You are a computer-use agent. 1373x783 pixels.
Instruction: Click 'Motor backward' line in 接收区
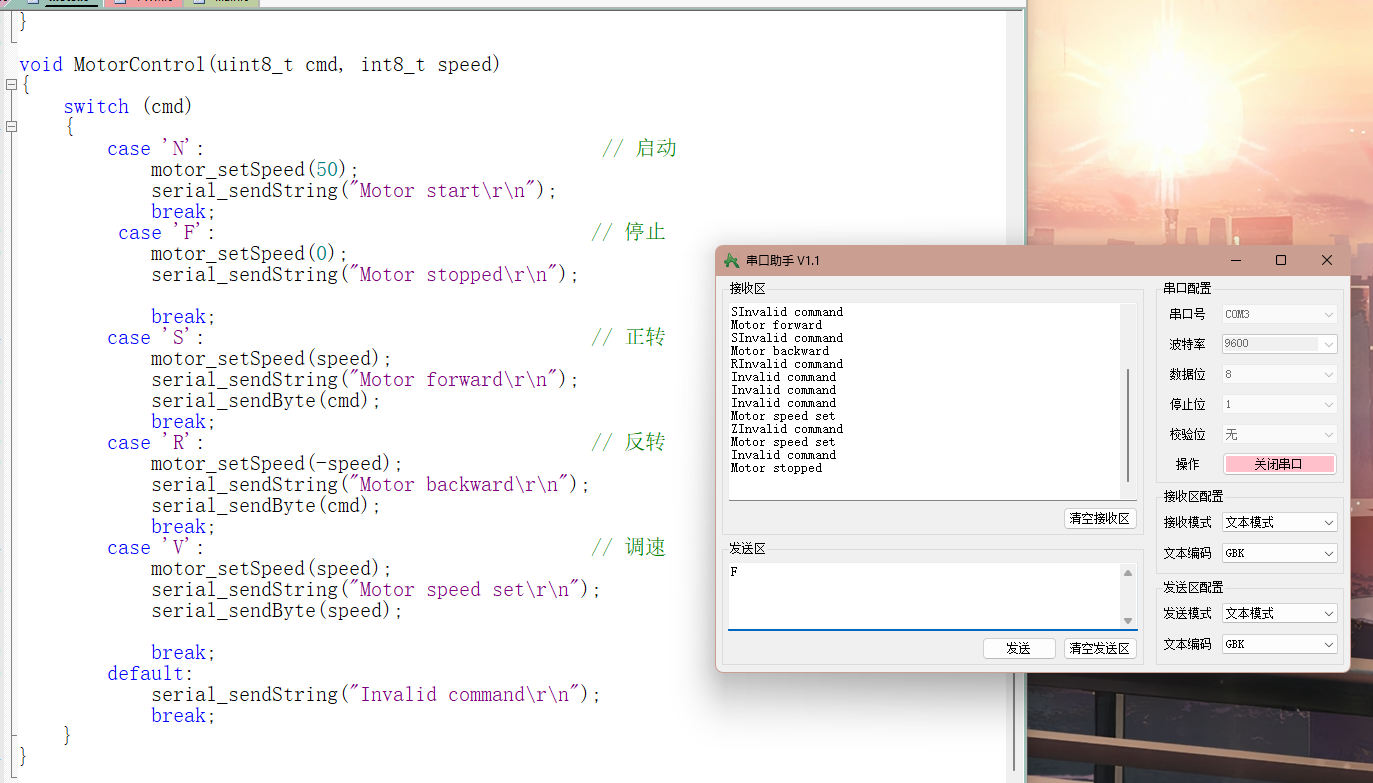click(x=780, y=351)
